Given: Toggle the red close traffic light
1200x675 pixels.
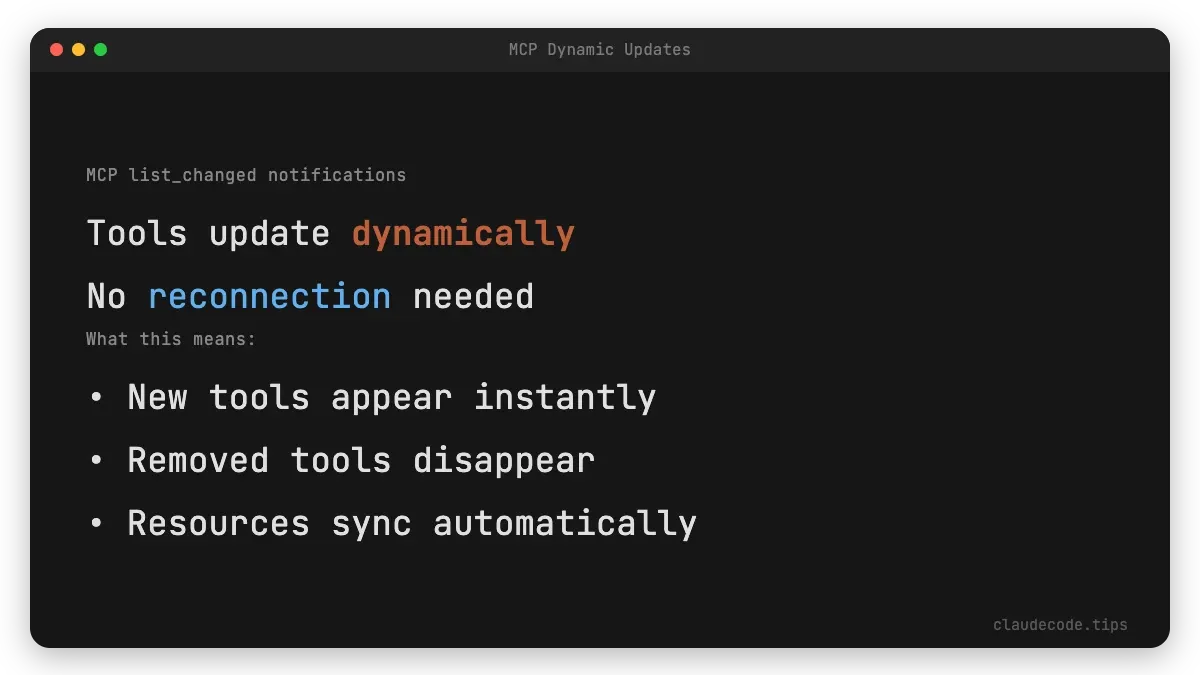Looking at the screenshot, I should (x=57, y=47).
